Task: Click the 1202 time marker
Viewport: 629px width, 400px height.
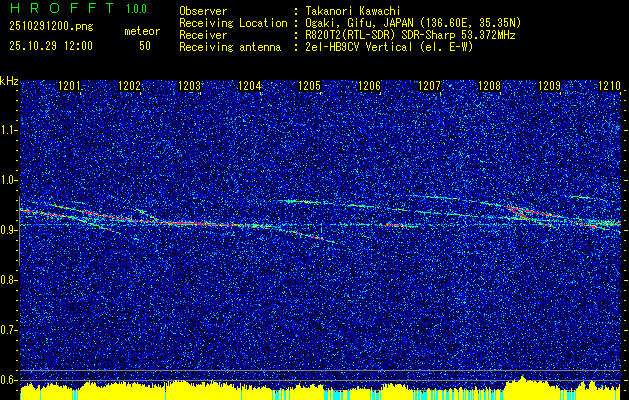Action: tap(130, 85)
